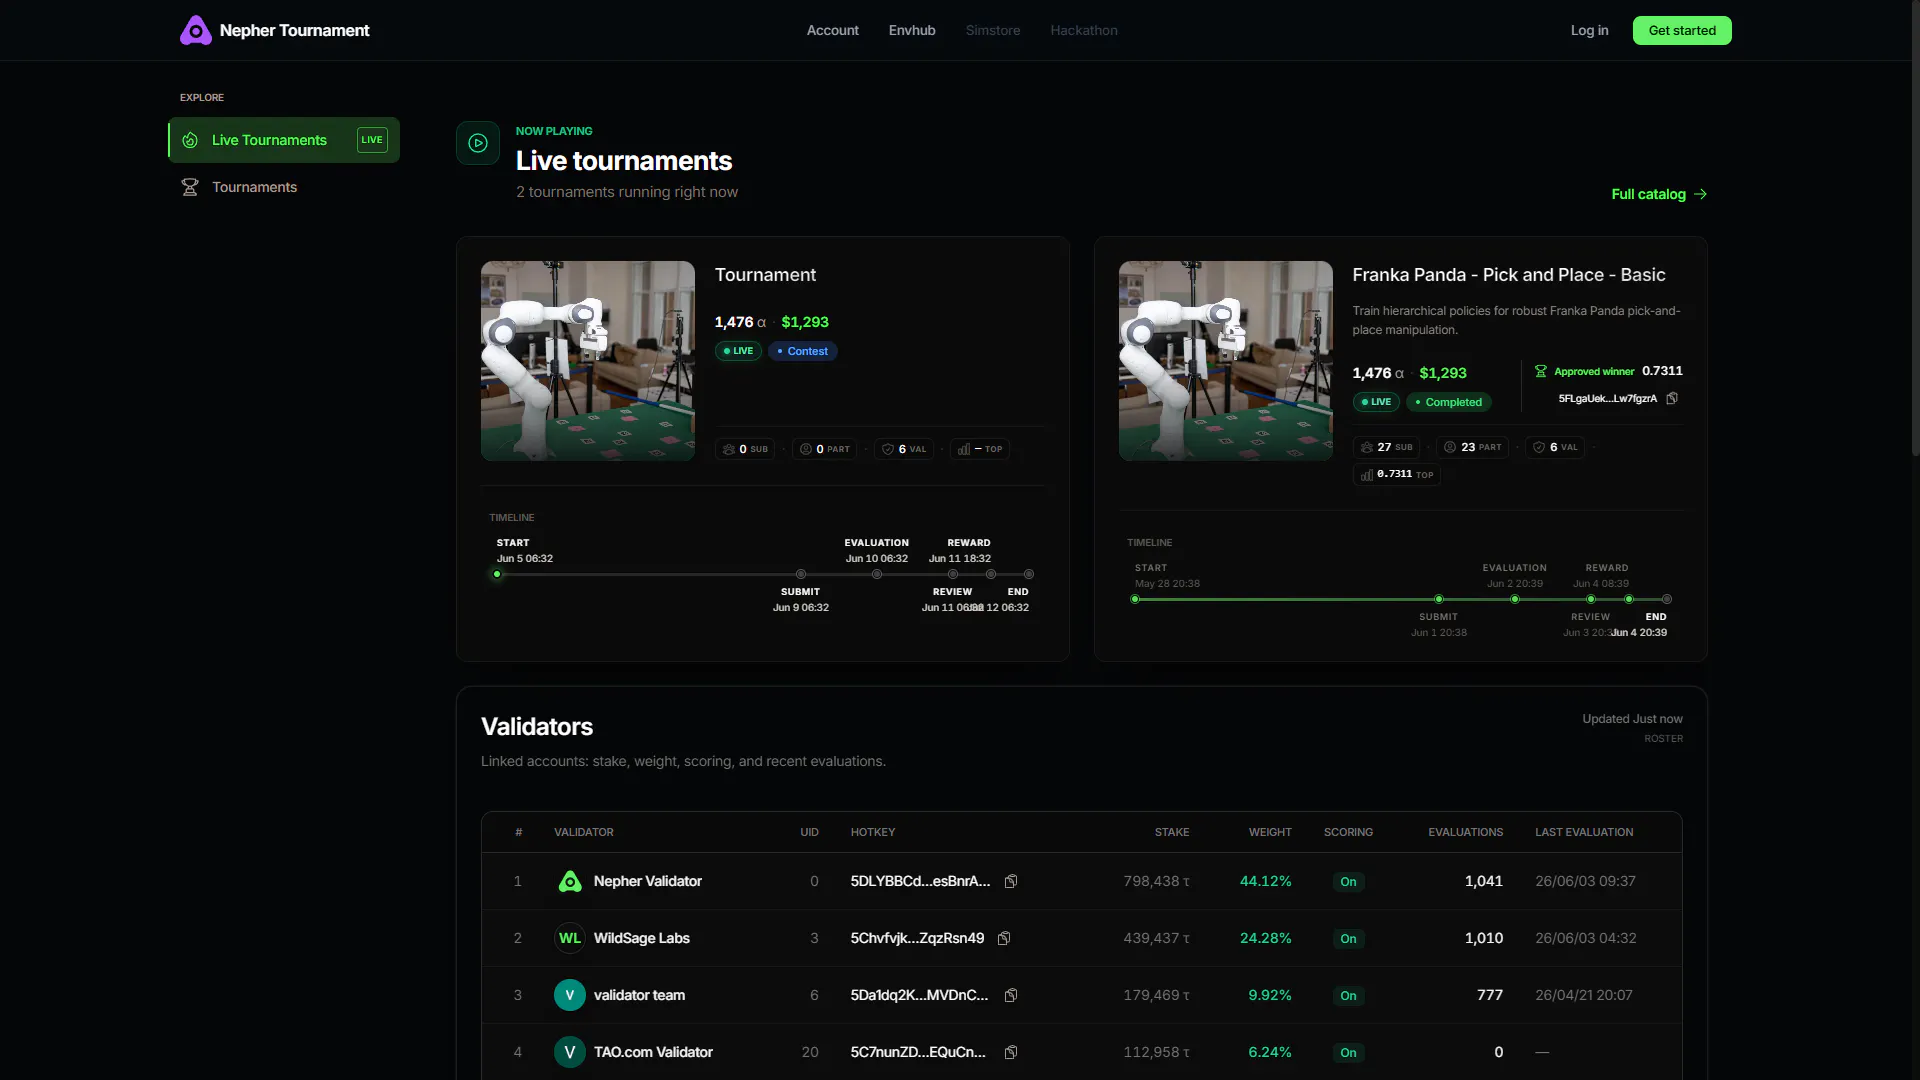Click the TAO.com Validator avatar
The width and height of the screenshot is (1920, 1080).
[570, 1052]
